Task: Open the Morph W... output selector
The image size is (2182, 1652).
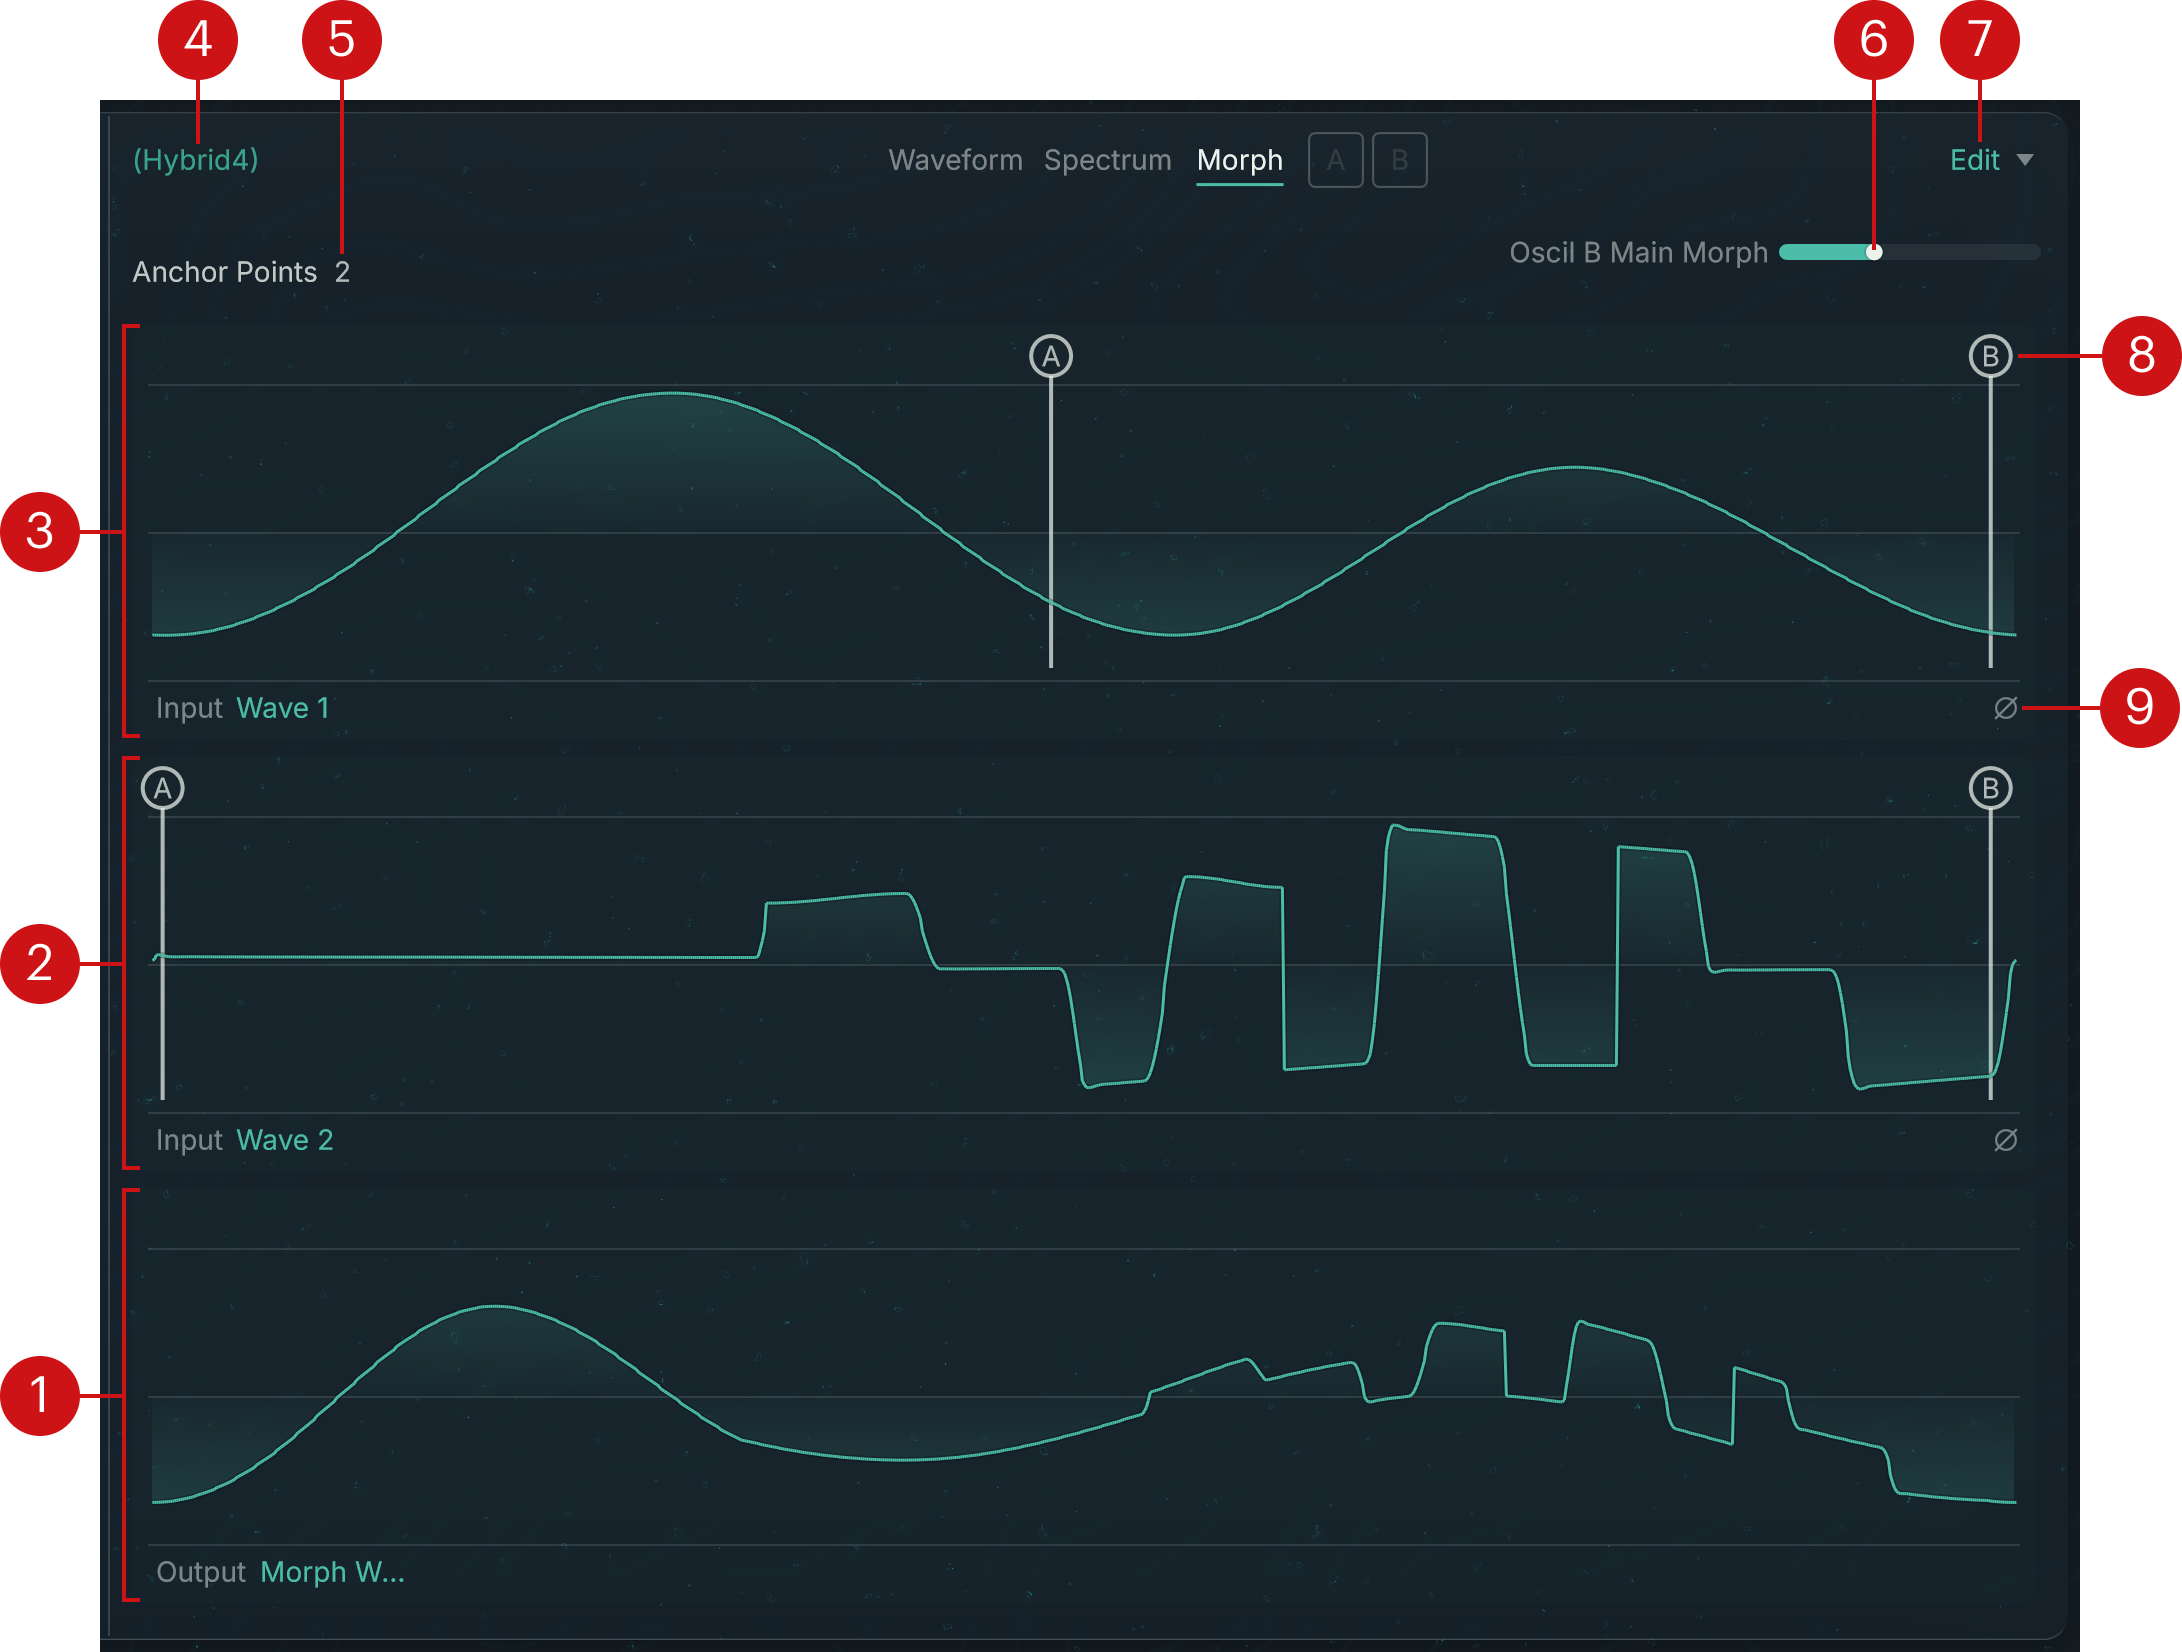Action: coord(332,1572)
